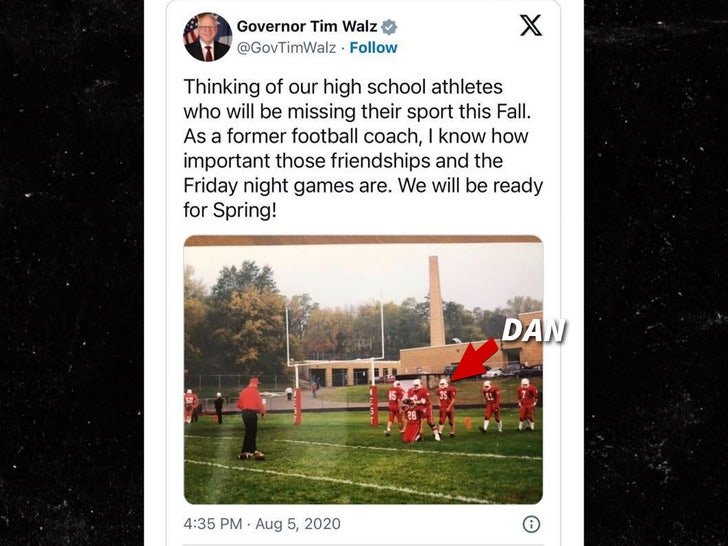Select the player wearing jersey number 35
Image resolution: width=728 pixels, height=546 pixels.
[446, 407]
